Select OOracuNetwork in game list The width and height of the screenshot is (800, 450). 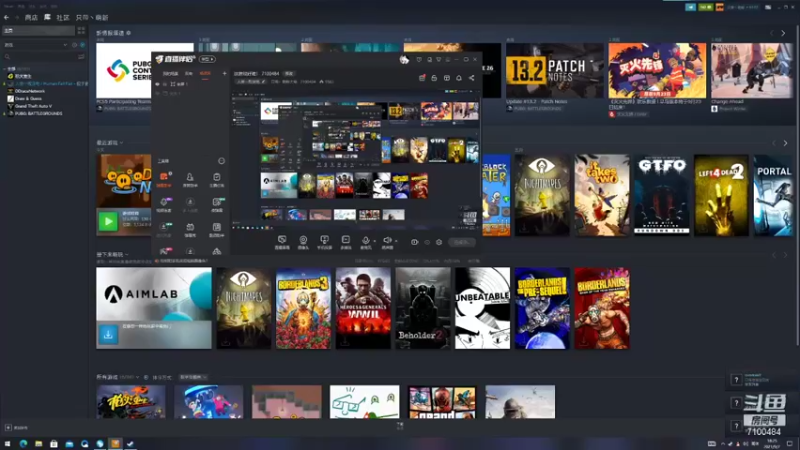pos(30,91)
